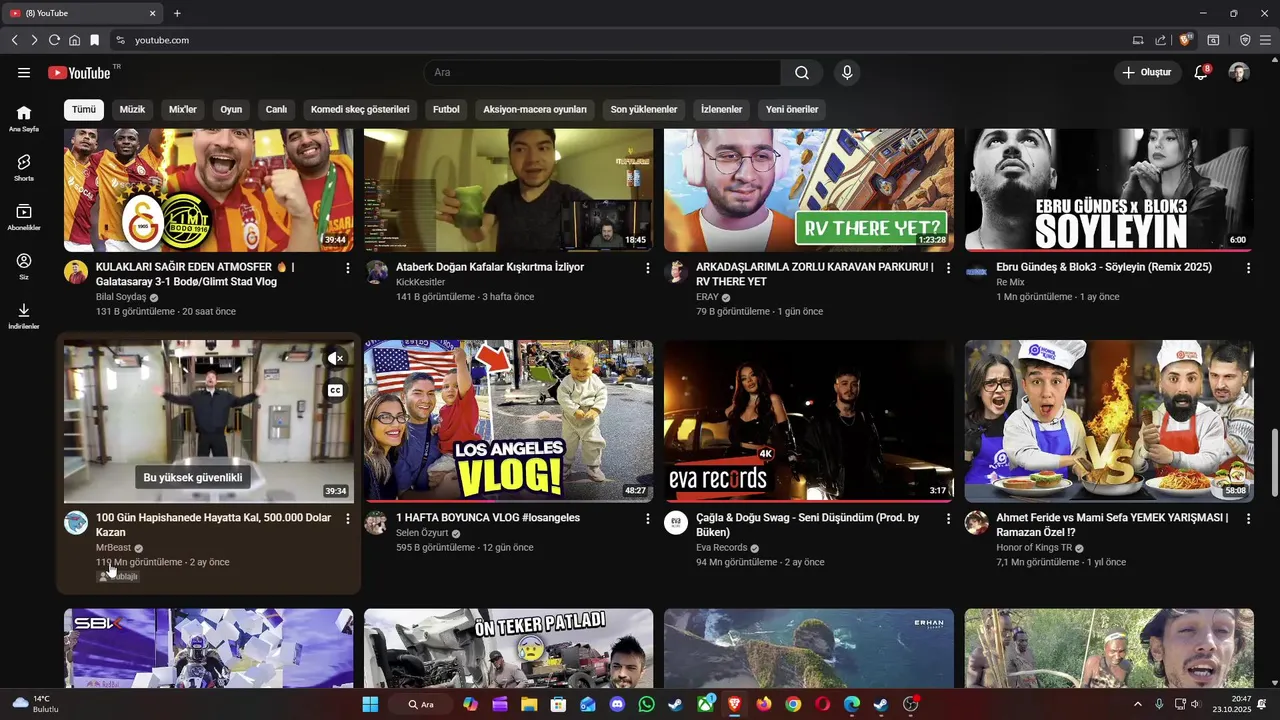Start voice search with the microphone
1280x720 pixels.
[847, 72]
